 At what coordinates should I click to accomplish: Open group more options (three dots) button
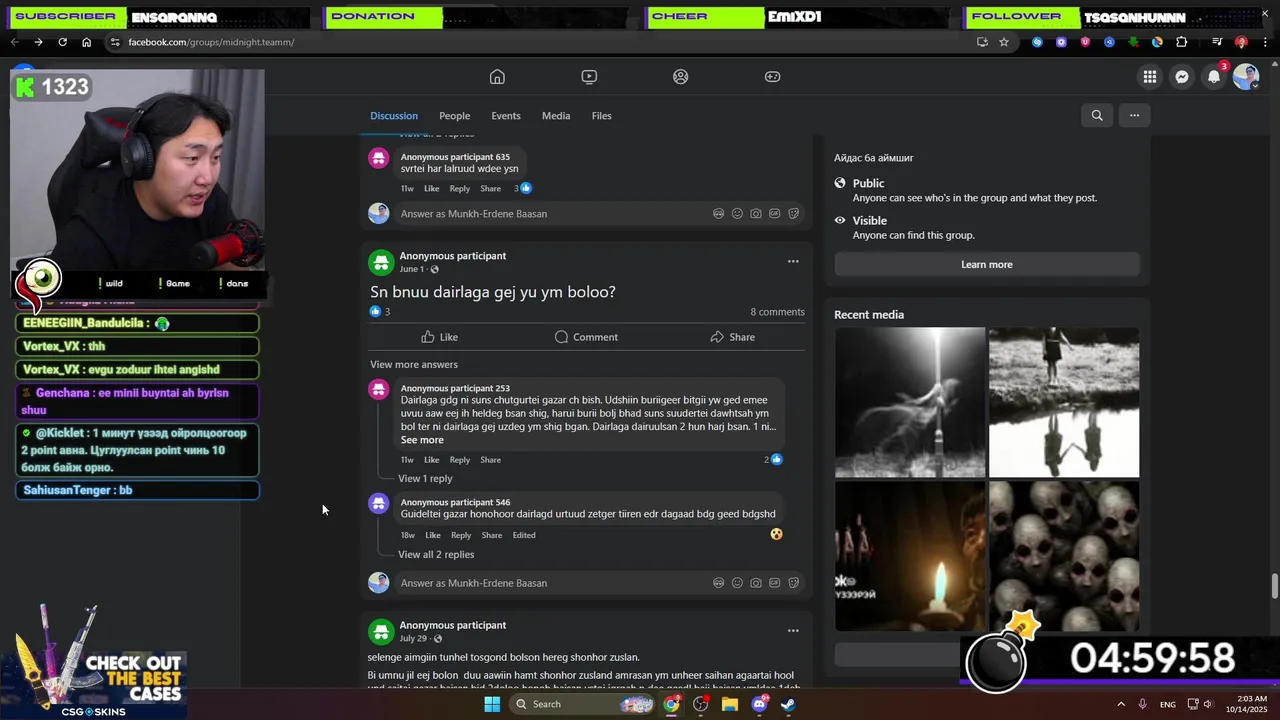click(1134, 115)
